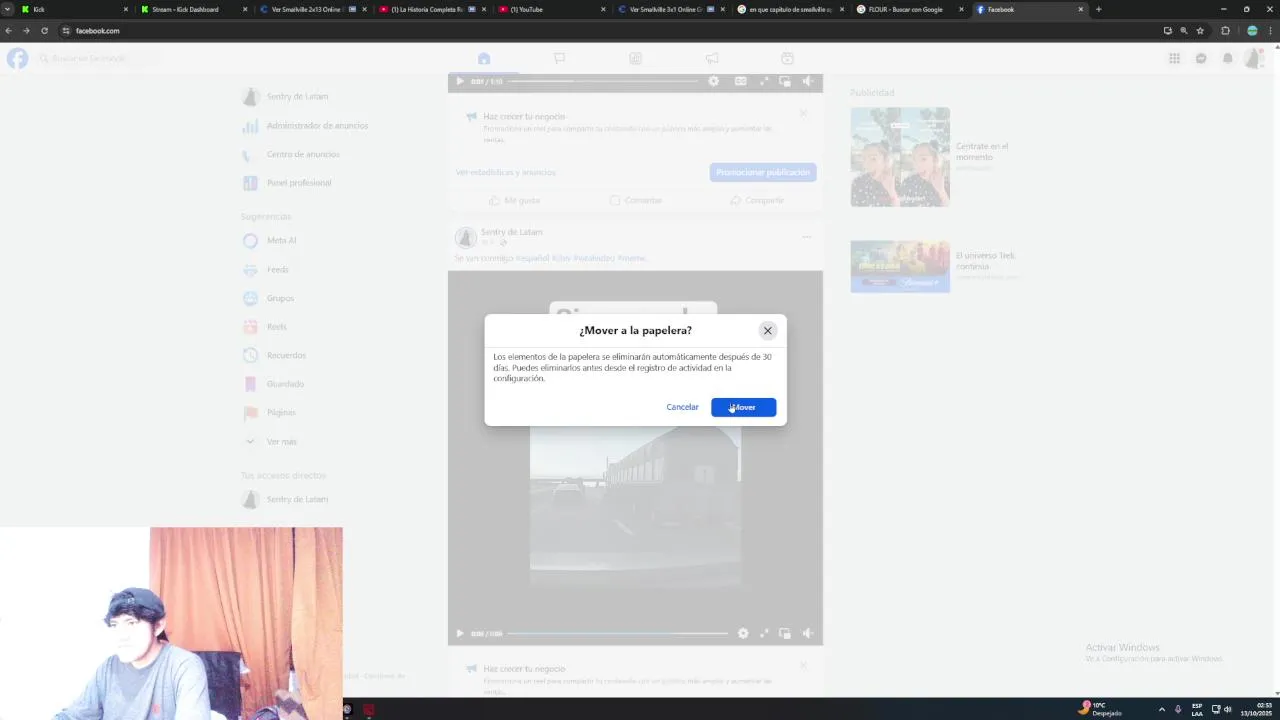Click the Promocionar publicación button
The width and height of the screenshot is (1280, 720).
pyautogui.click(x=763, y=172)
